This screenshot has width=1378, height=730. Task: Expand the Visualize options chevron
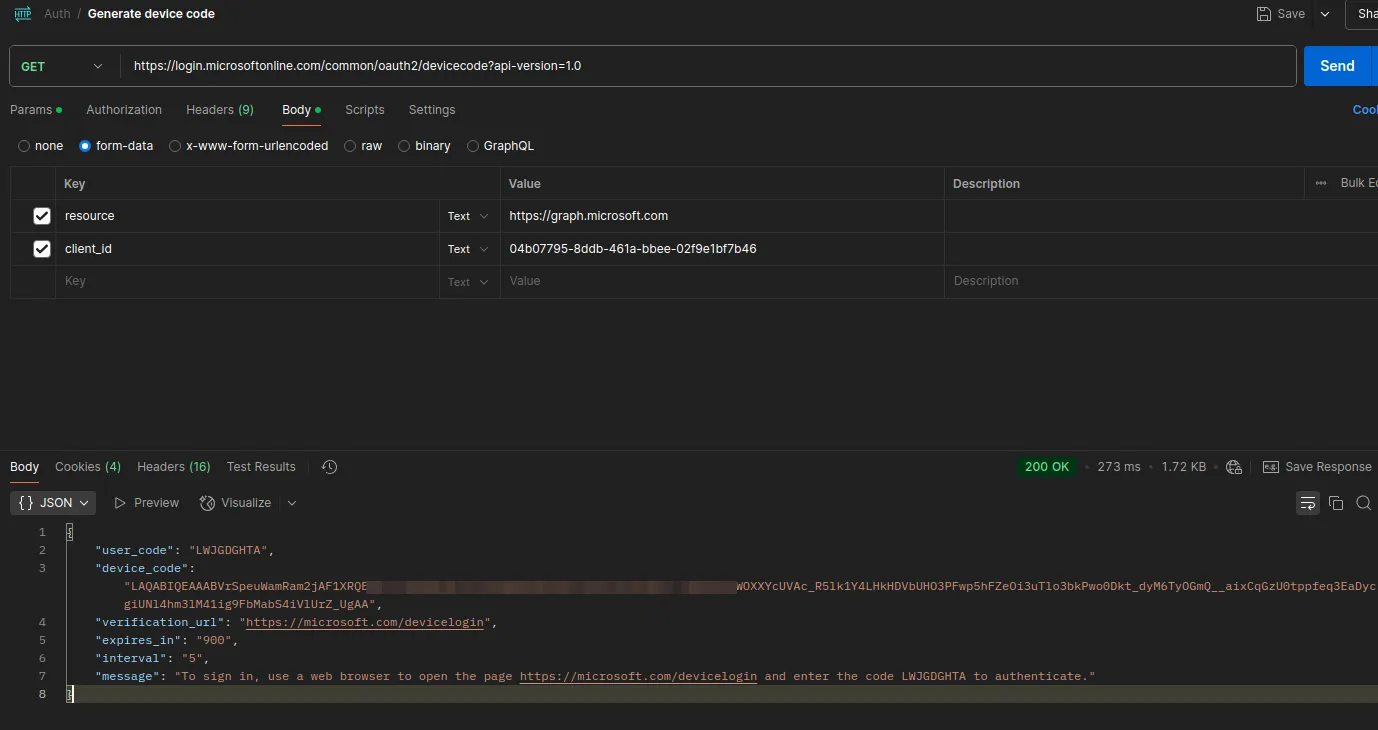[292, 503]
